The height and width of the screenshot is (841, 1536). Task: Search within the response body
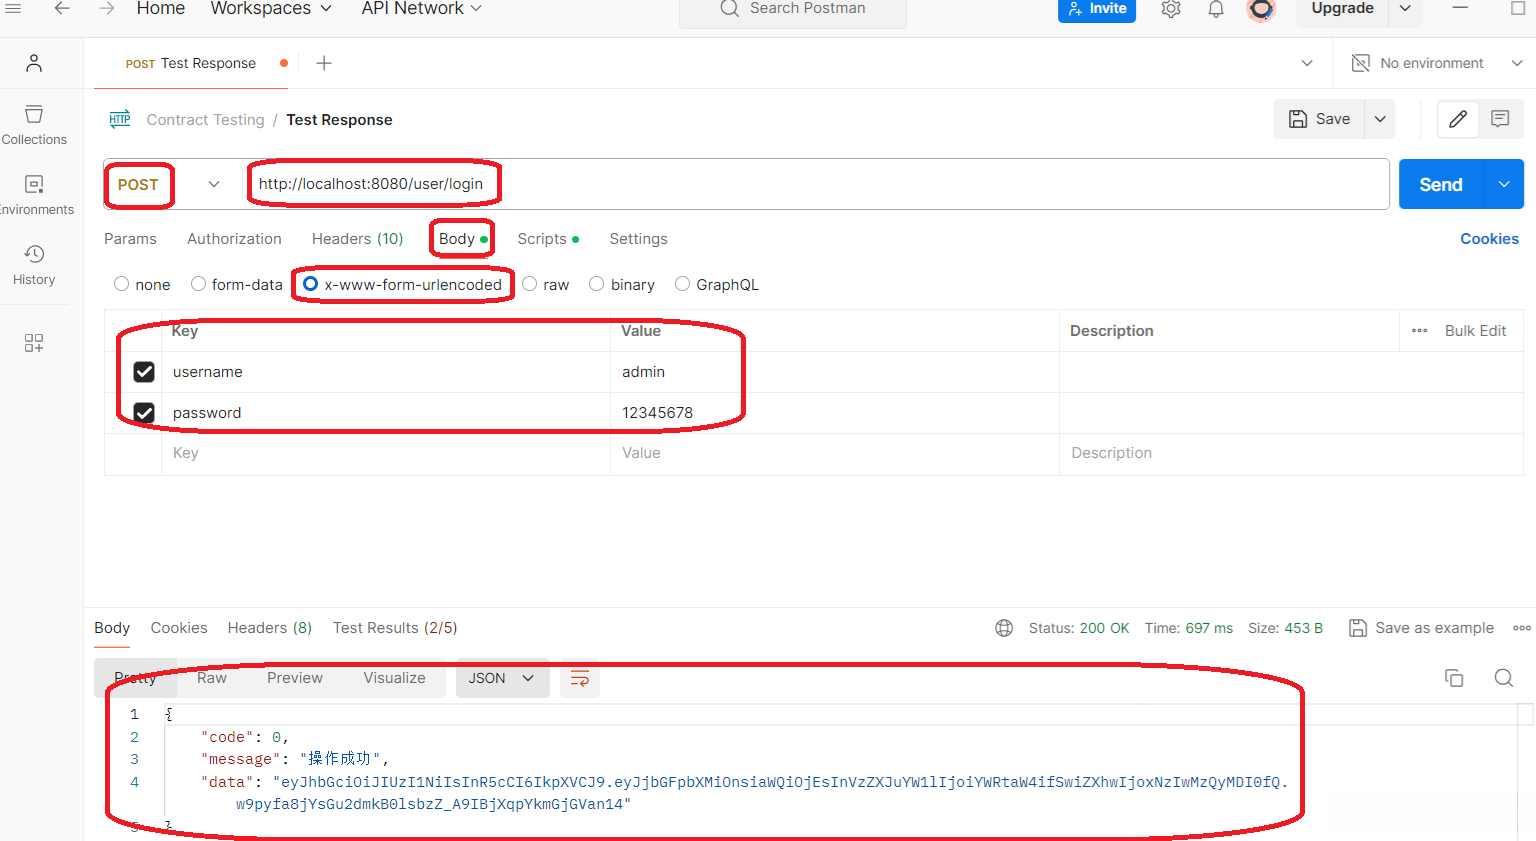pyautogui.click(x=1503, y=678)
